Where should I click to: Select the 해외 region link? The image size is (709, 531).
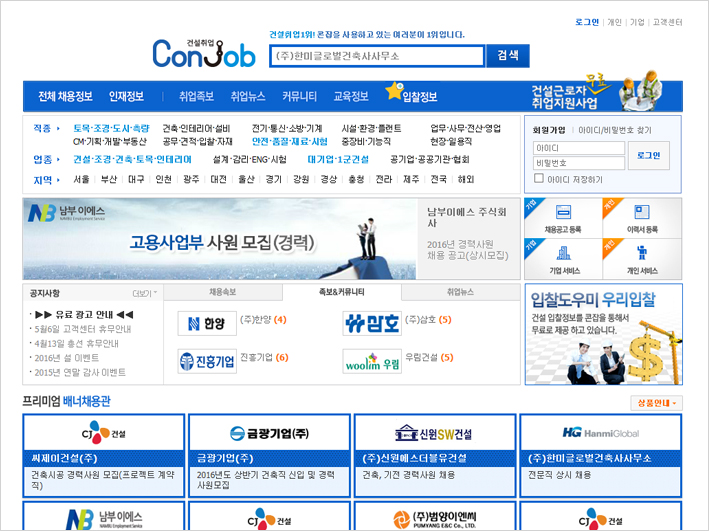pos(466,180)
